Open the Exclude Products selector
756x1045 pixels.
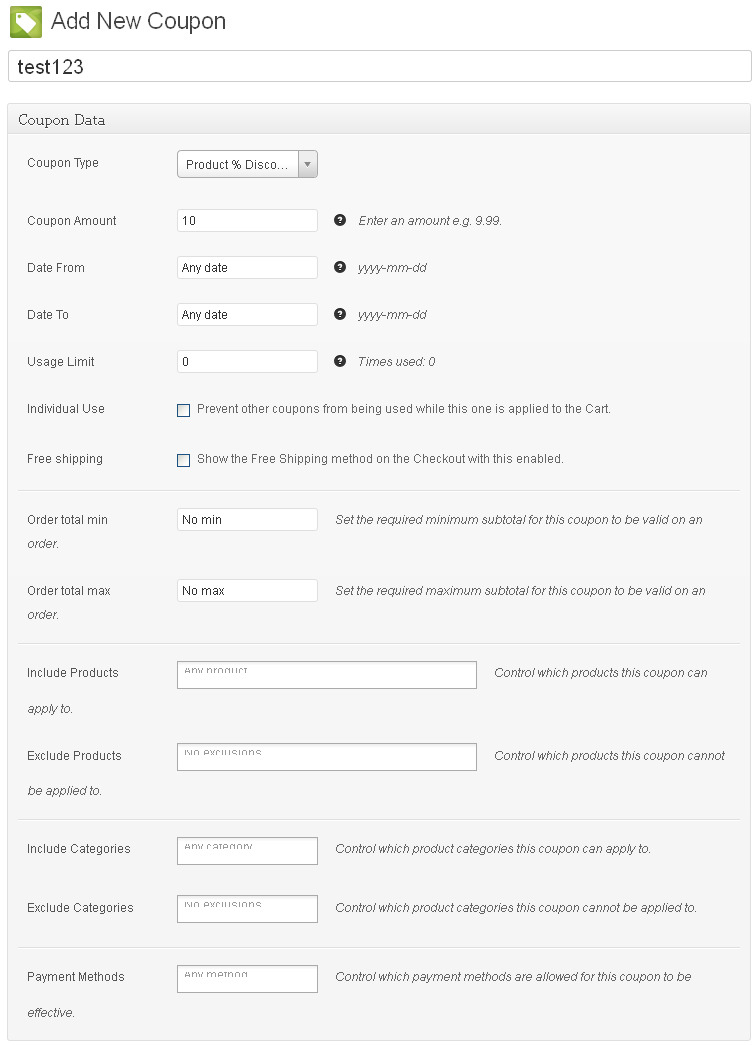[x=326, y=757]
